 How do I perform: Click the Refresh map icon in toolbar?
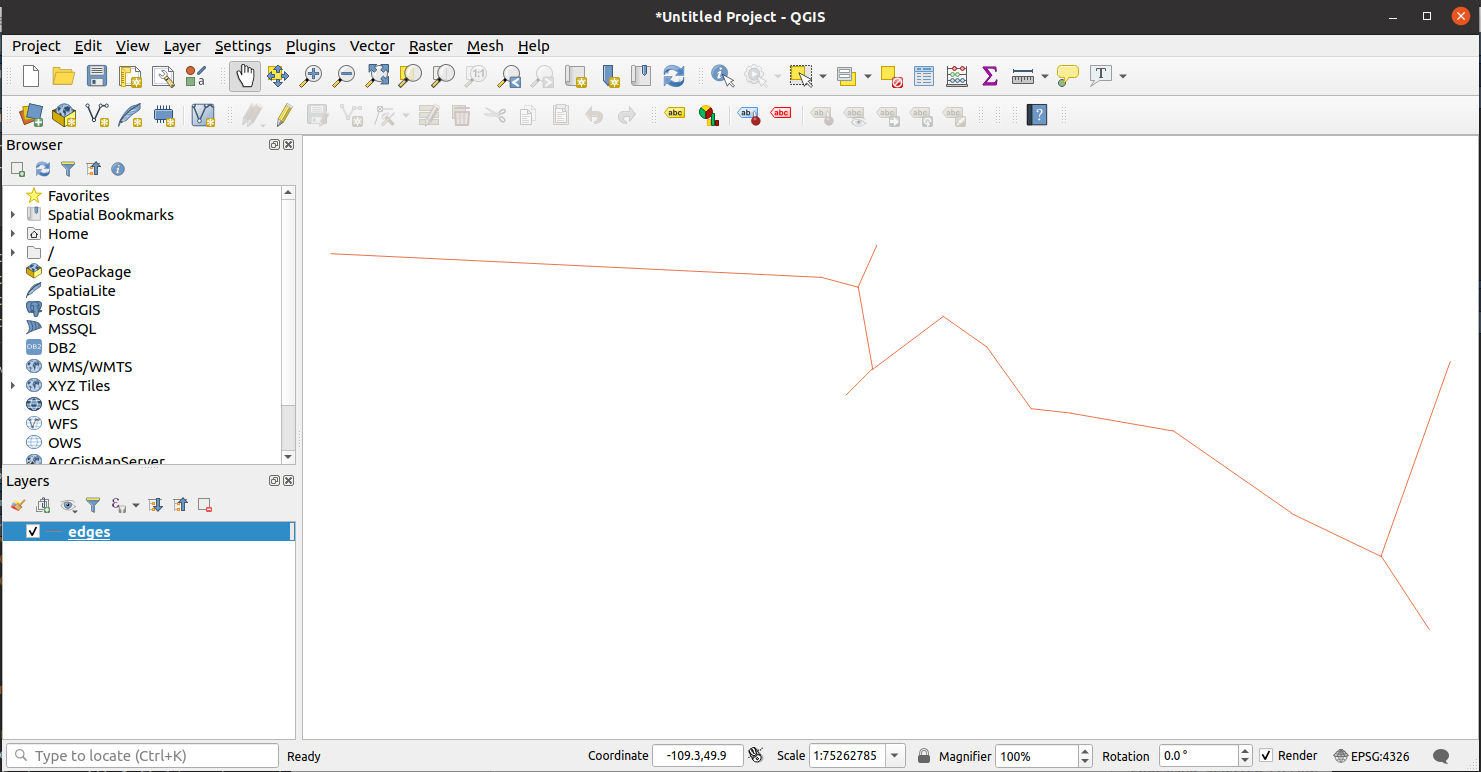coord(674,76)
